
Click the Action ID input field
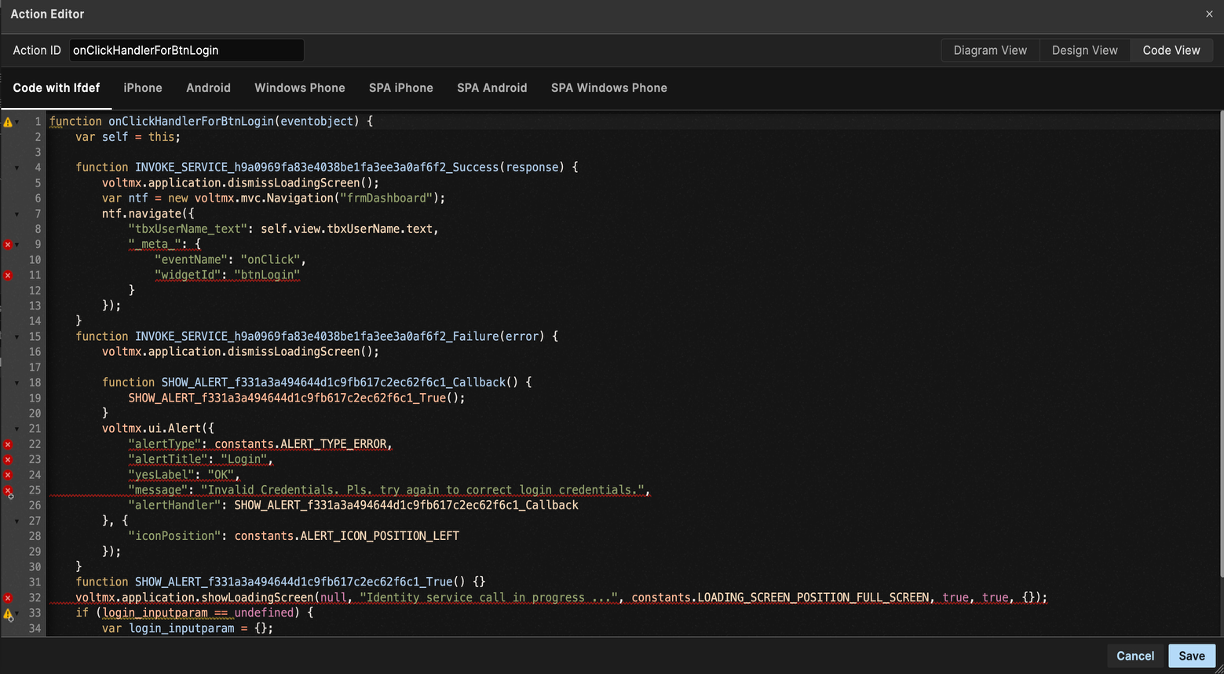tap(186, 50)
